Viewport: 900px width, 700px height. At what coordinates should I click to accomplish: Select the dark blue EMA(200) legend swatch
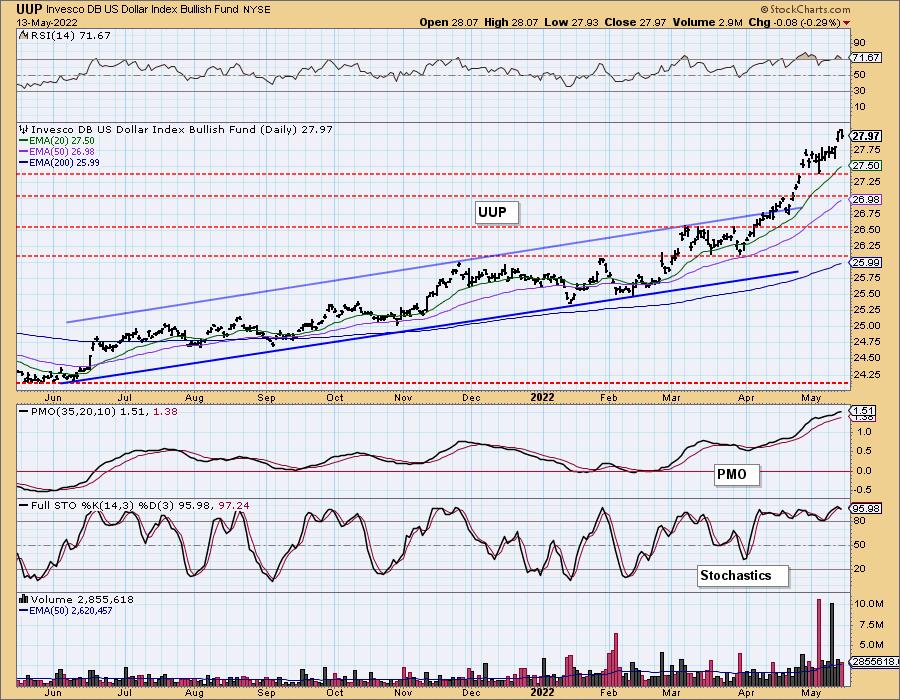click(23, 162)
